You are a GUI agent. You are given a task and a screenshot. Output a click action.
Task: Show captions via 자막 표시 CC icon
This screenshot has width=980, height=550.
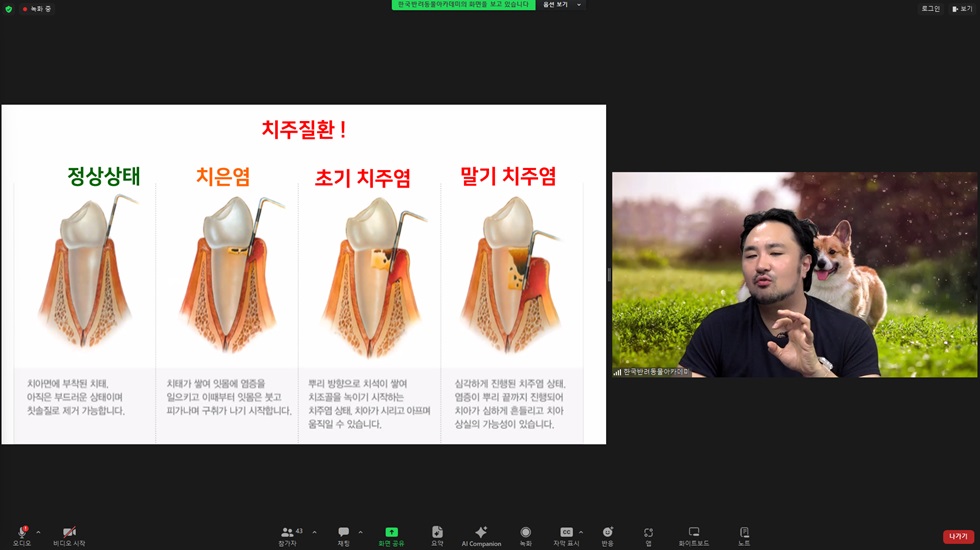(566, 532)
